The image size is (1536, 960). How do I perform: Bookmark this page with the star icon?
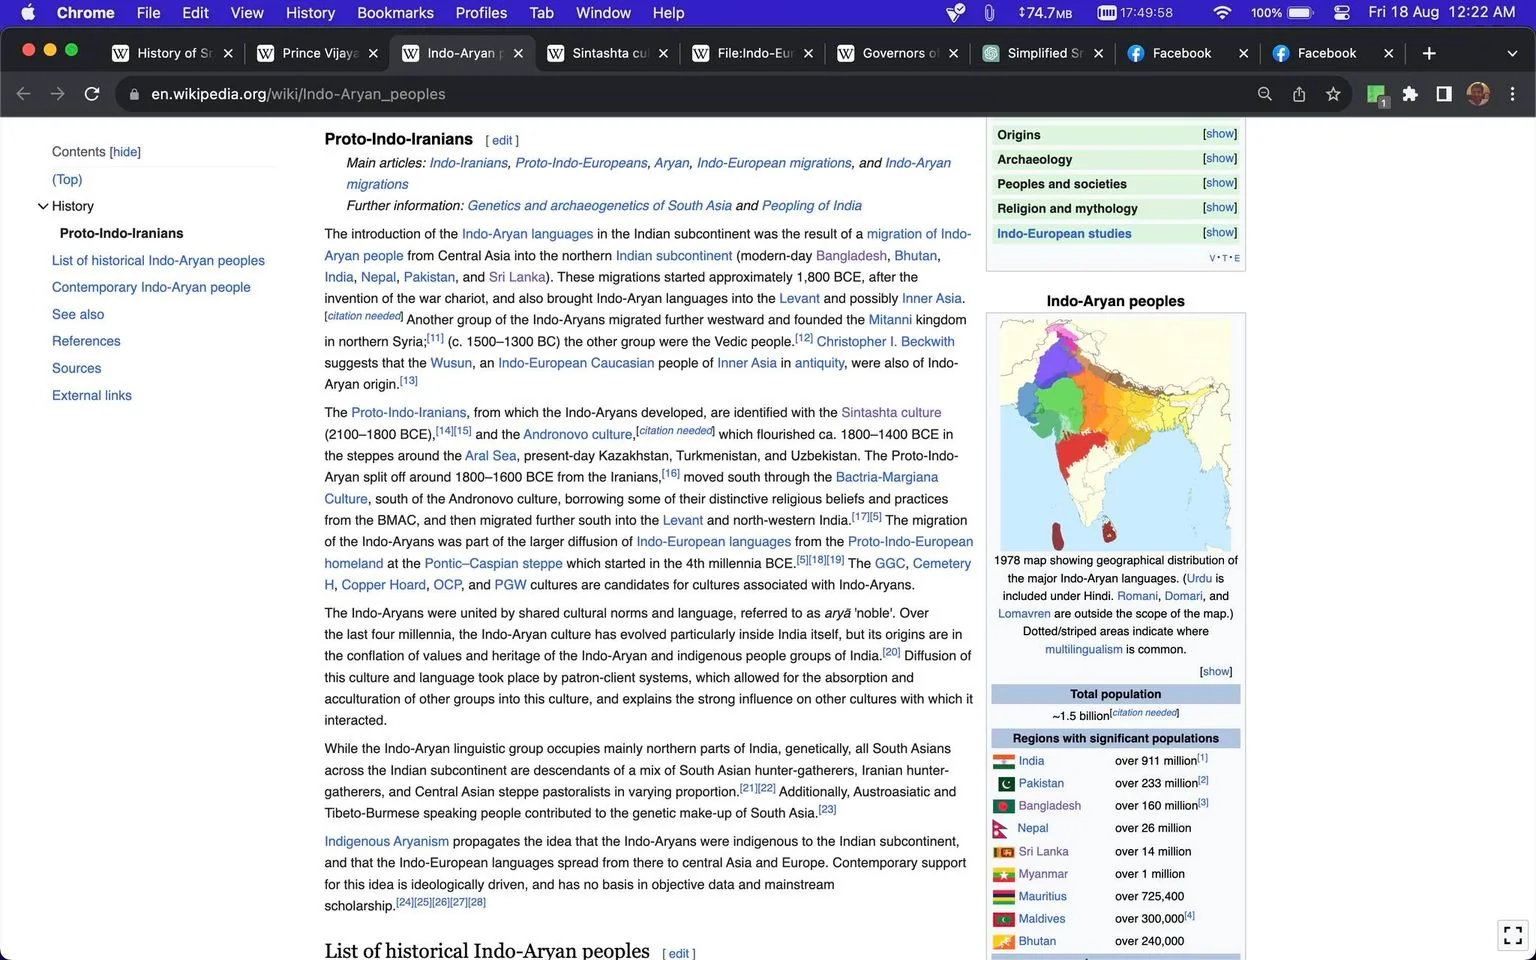[x=1333, y=94]
